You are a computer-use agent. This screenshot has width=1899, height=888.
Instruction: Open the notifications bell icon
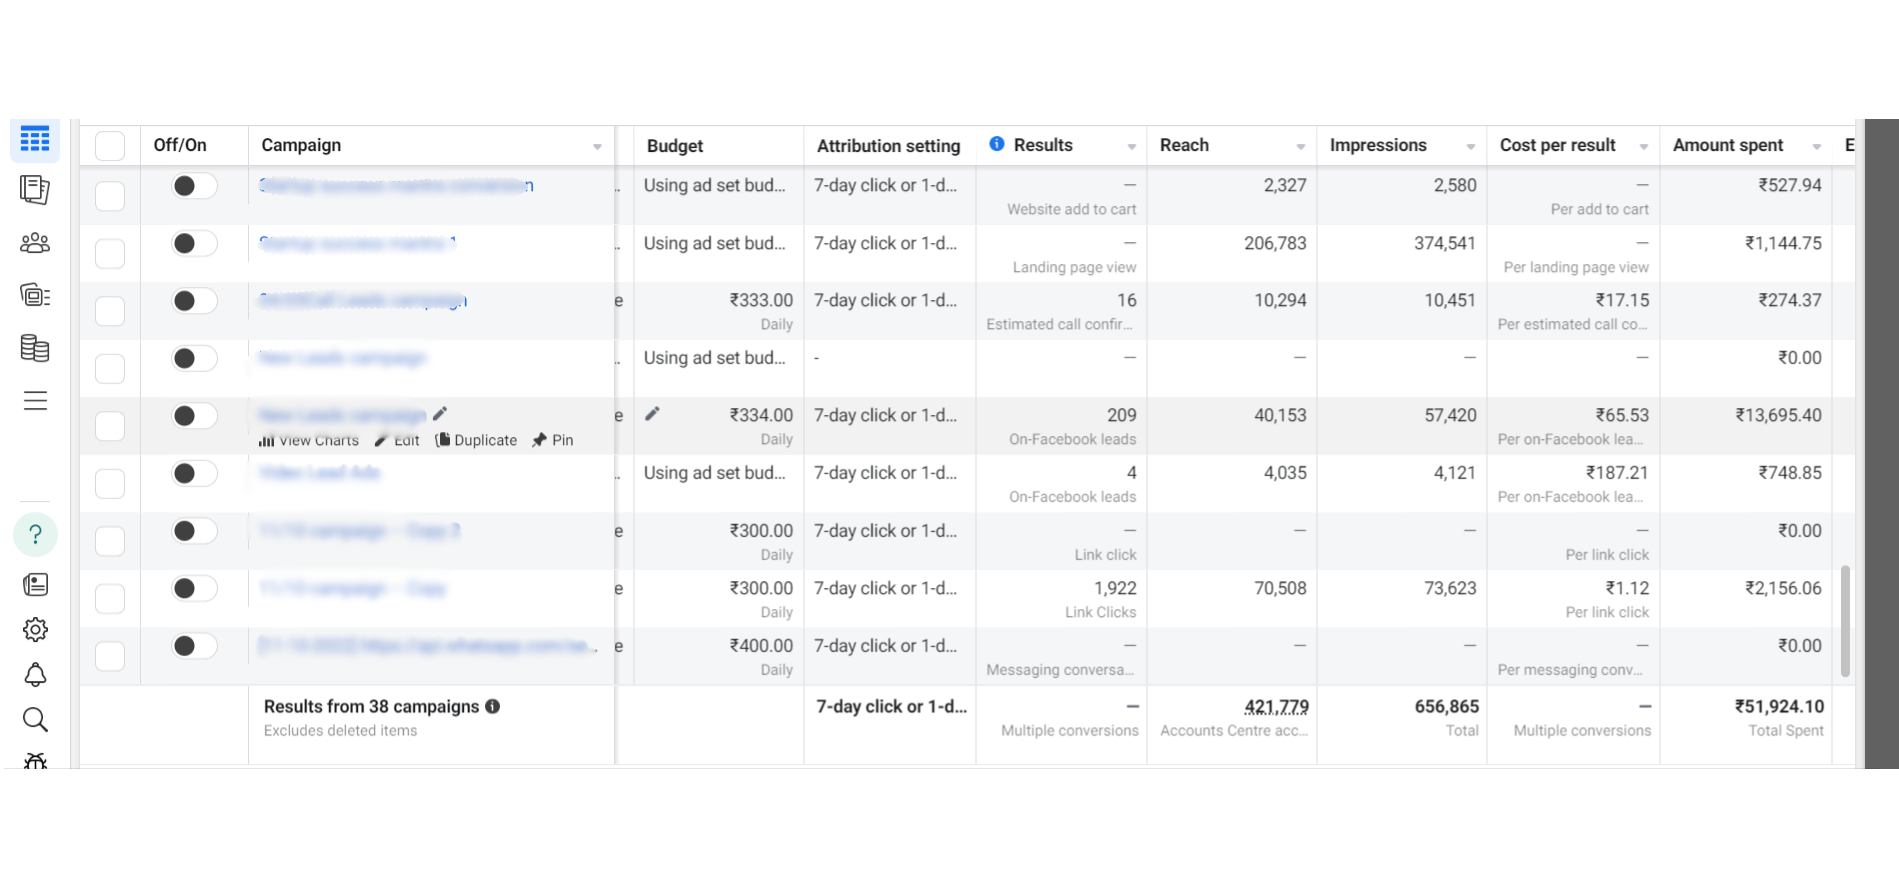(35, 675)
